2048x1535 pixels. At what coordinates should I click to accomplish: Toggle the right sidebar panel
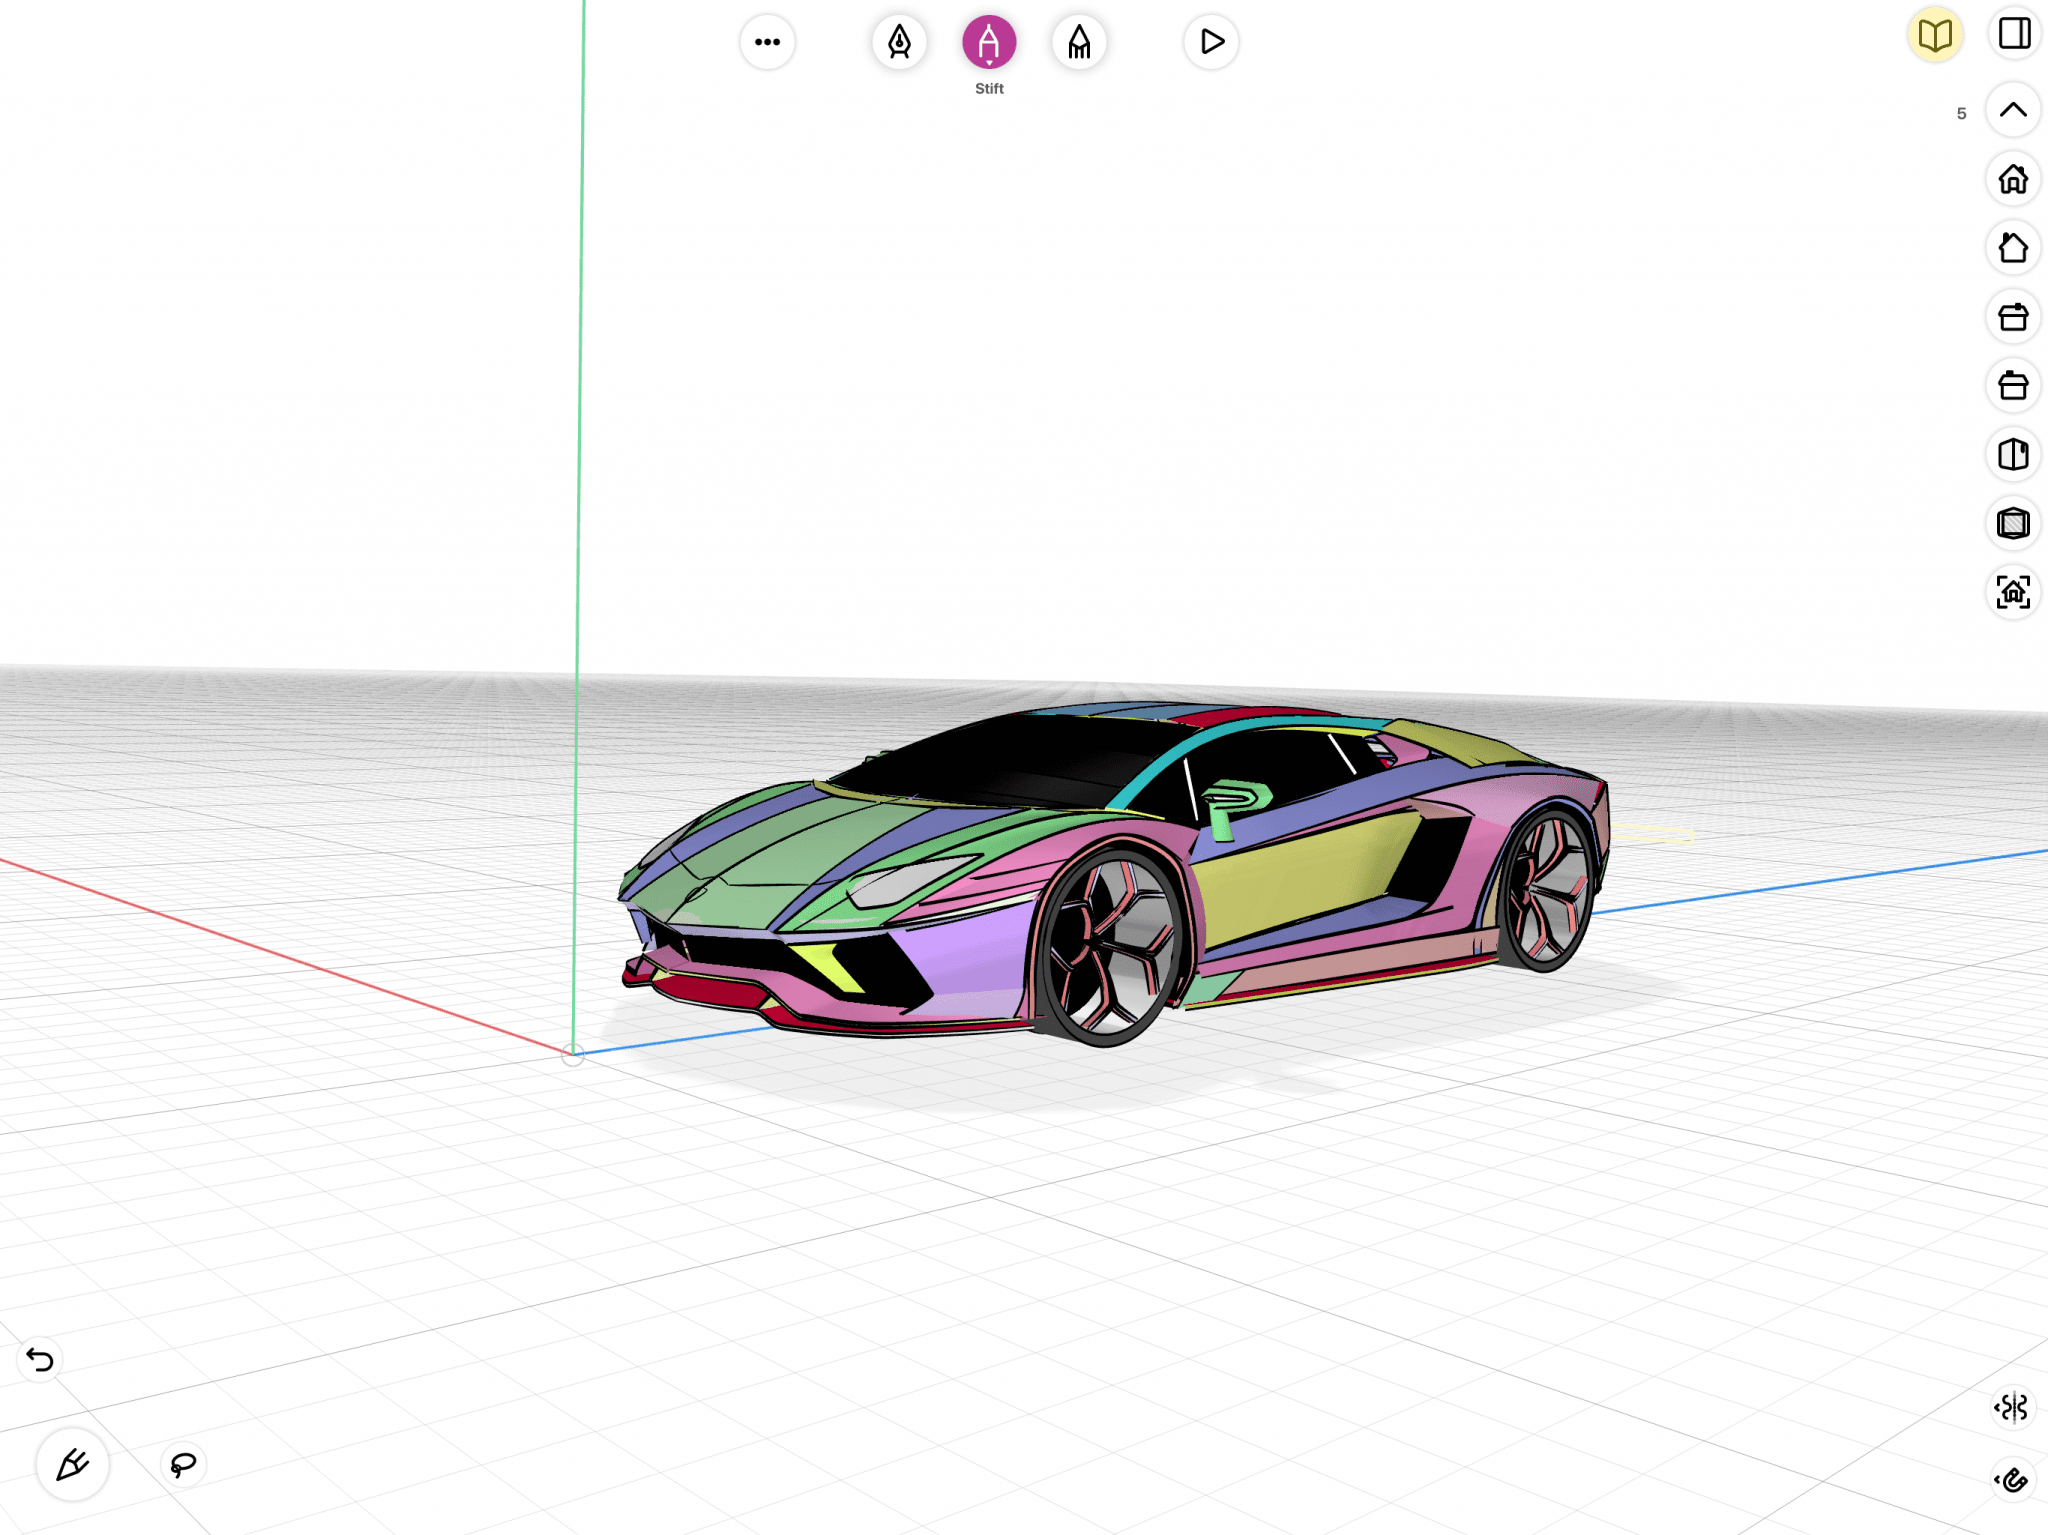coord(2014,33)
